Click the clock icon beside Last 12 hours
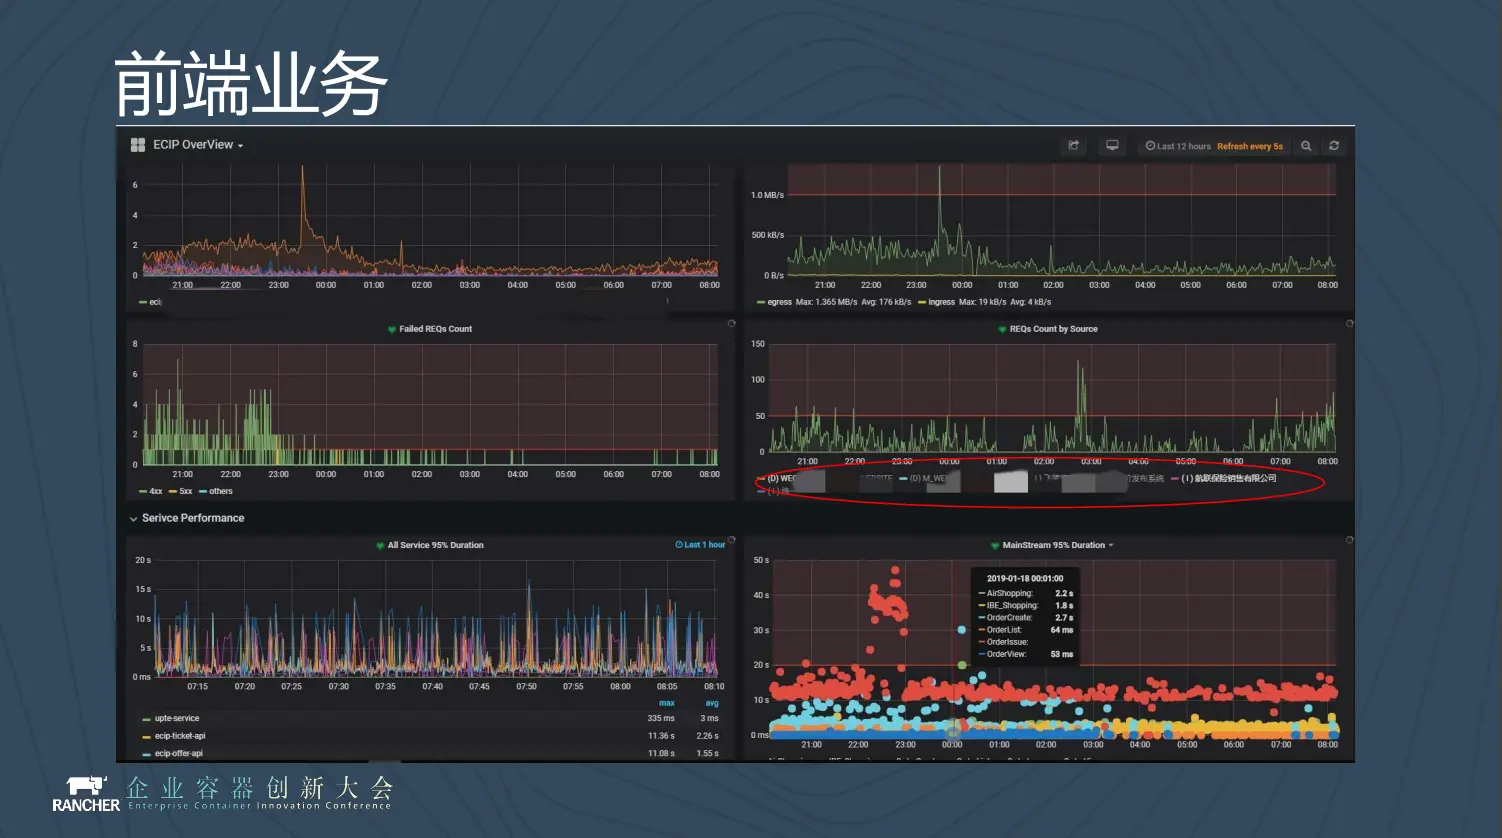 pyautogui.click(x=1150, y=146)
